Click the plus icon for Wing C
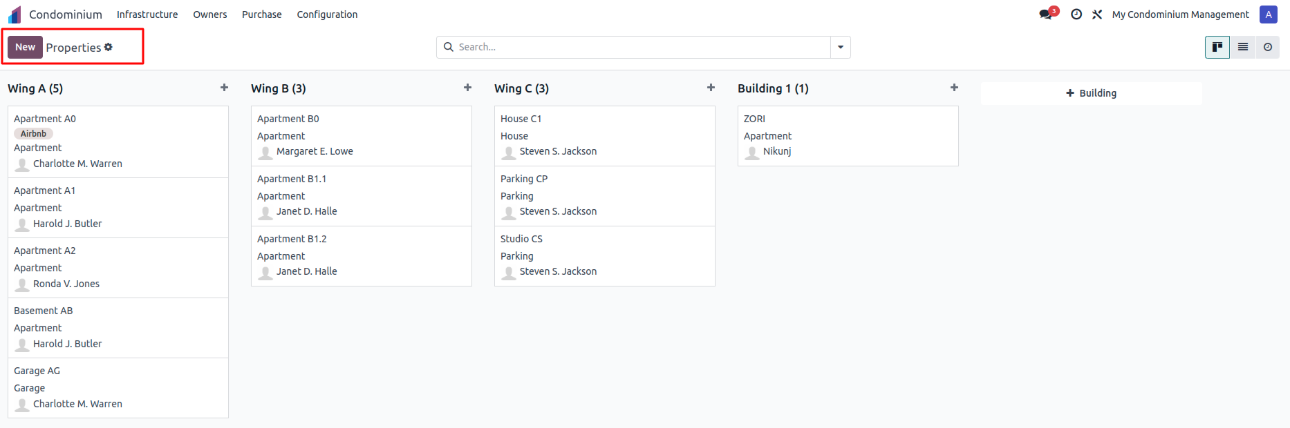1290x428 pixels. click(x=711, y=88)
